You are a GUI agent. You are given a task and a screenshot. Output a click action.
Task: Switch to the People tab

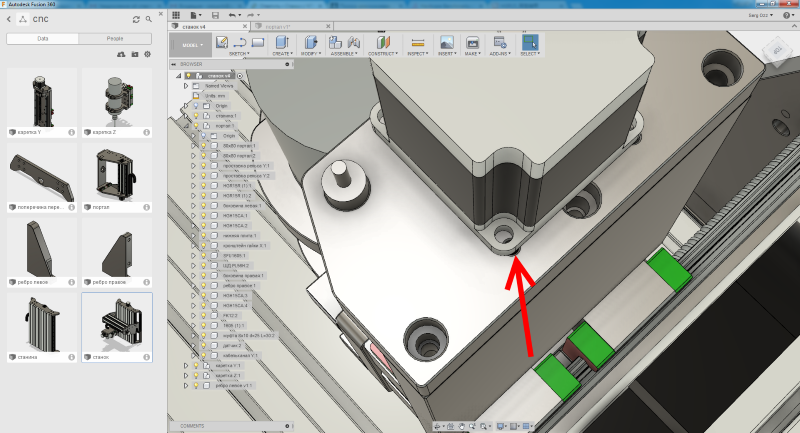115,39
